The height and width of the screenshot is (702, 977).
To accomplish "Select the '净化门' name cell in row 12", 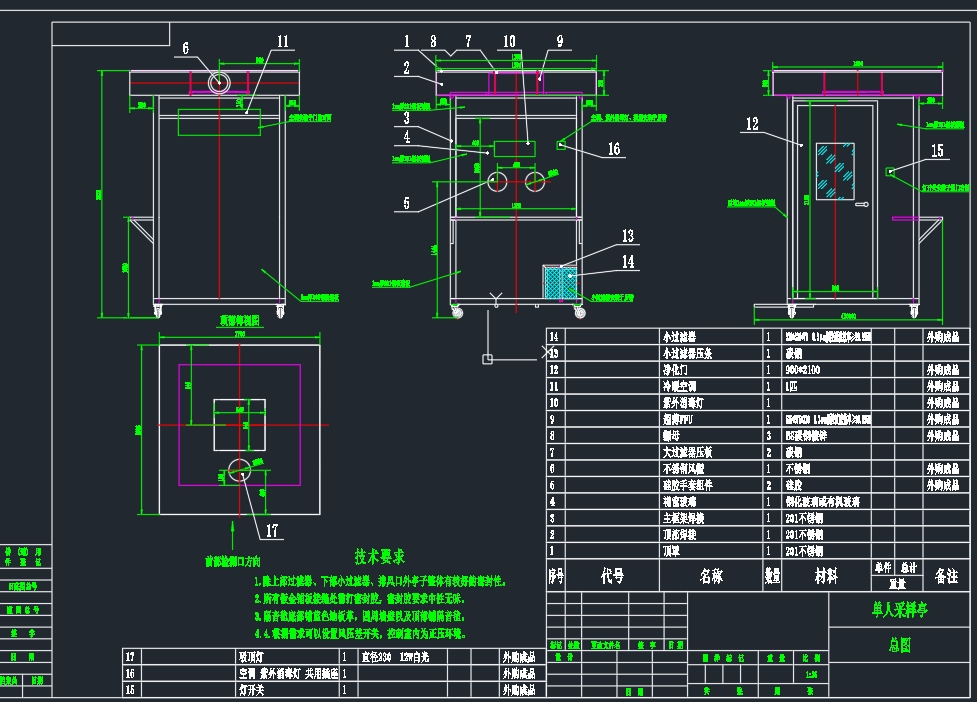I will [675, 369].
